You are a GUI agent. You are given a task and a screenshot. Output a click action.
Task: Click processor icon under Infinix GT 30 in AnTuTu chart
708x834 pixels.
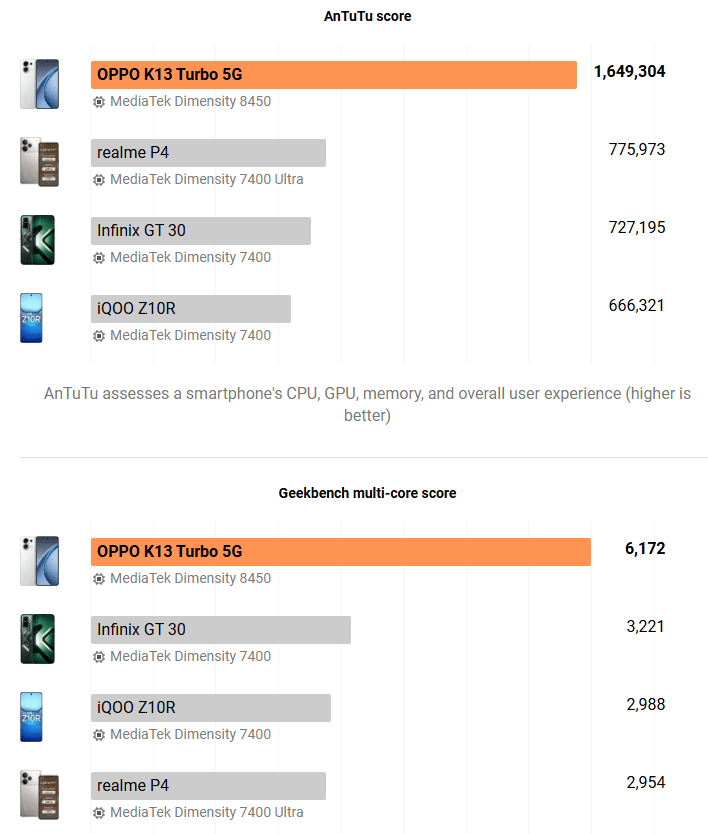point(99,258)
